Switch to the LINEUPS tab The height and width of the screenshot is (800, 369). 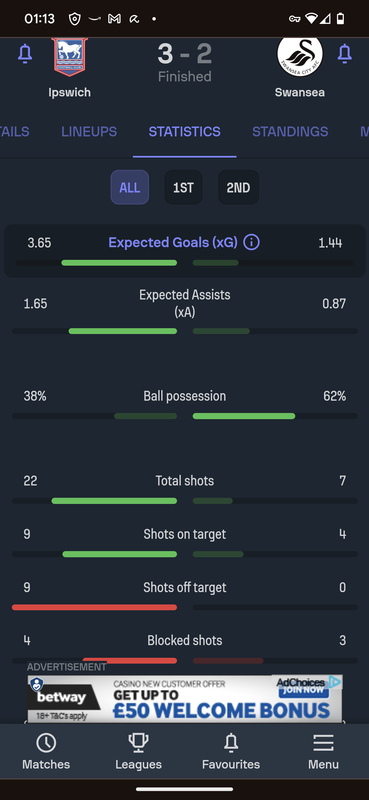click(89, 132)
